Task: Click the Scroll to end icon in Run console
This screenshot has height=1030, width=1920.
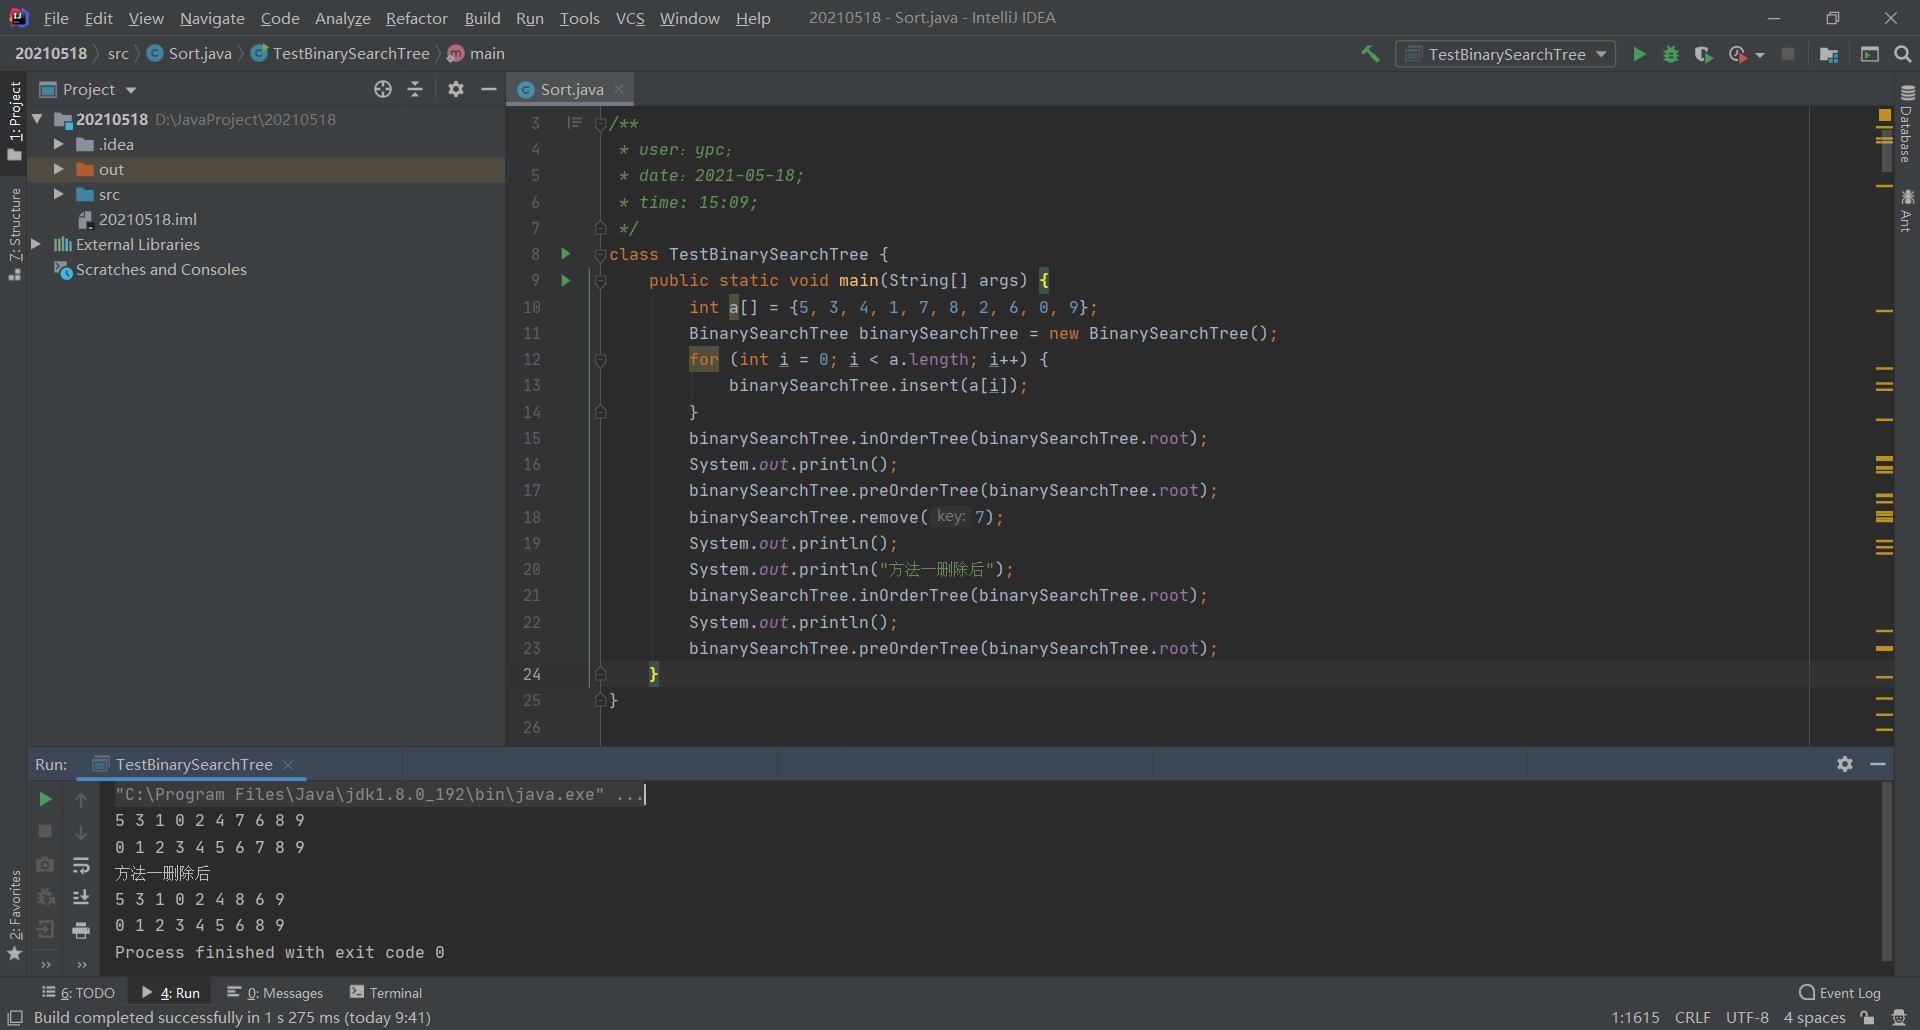Action: 81,897
